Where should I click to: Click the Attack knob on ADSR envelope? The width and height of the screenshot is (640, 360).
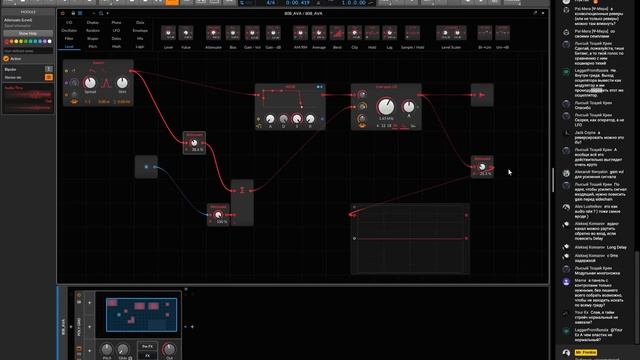click(270, 119)
